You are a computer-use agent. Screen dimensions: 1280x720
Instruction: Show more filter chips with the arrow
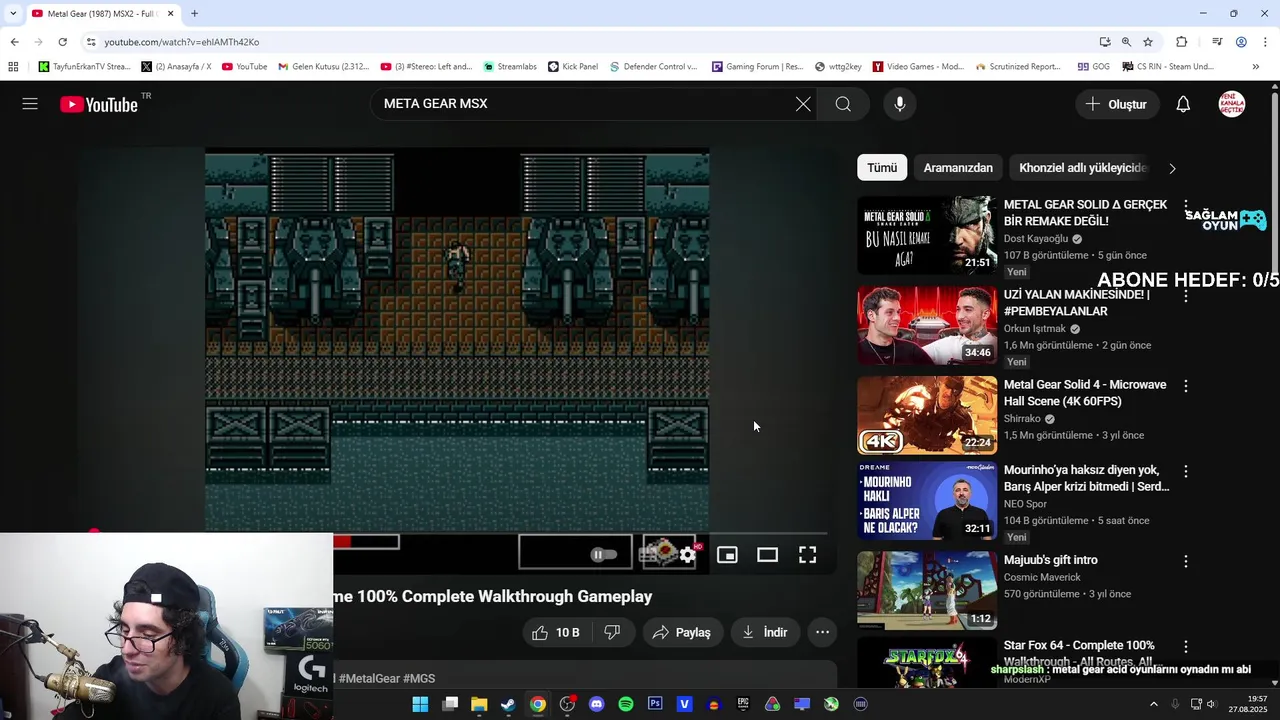pyautogui.click(x=1172, y=168)
